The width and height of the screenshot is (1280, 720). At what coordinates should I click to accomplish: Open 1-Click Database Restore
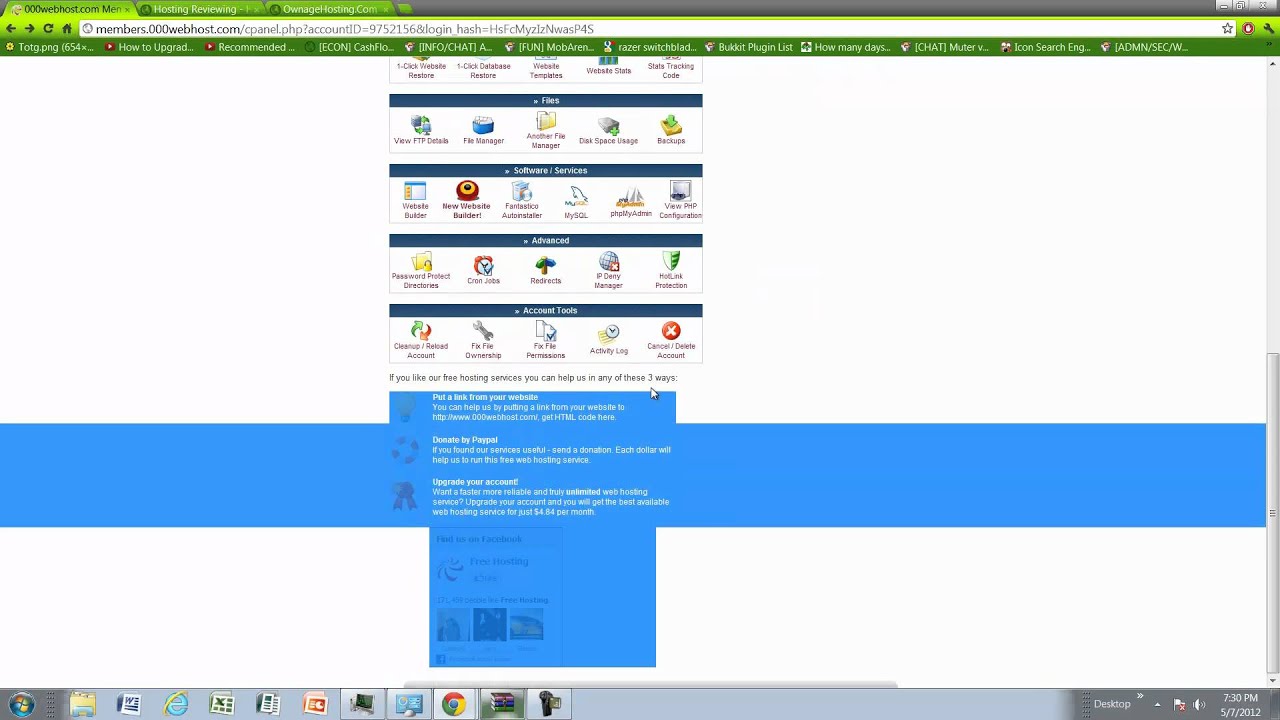pyautogui.click(x=483, y=70)
